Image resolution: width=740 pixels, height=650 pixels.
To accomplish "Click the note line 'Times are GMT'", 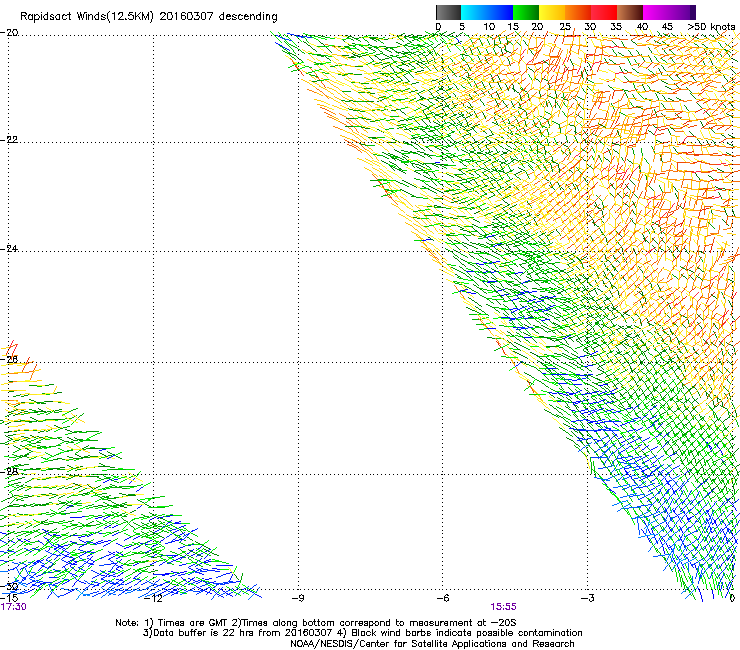I will tap(193, 623).
